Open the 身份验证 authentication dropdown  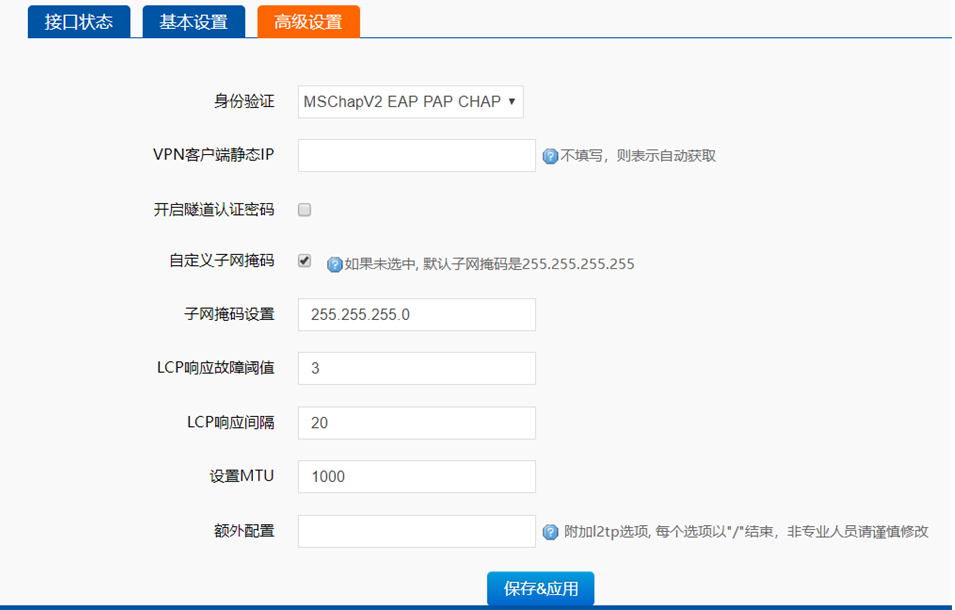click(411, 101)
